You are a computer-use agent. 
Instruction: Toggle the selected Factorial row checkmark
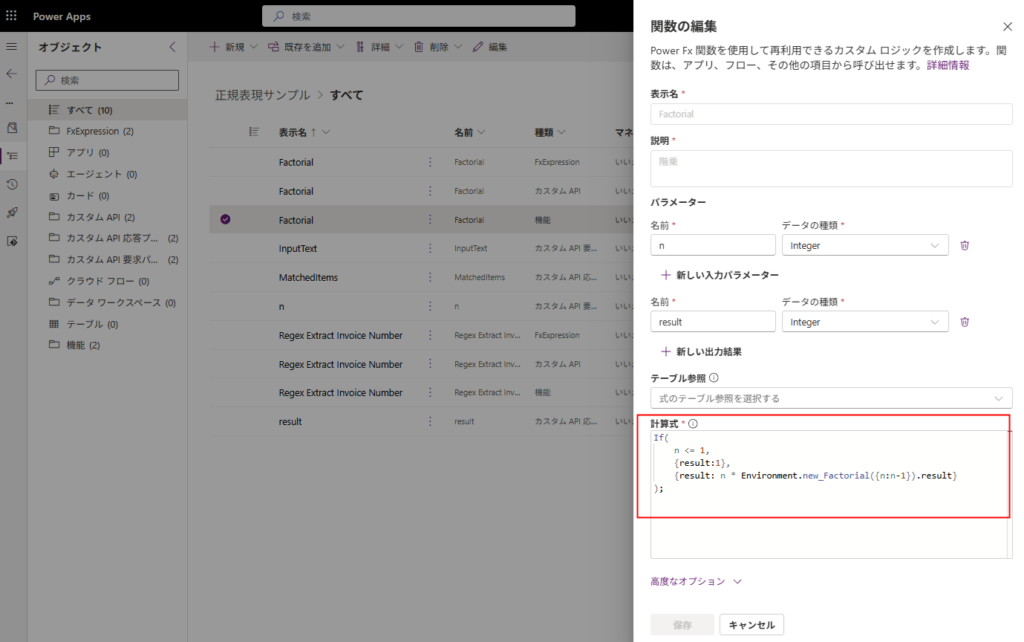point(225,220)
